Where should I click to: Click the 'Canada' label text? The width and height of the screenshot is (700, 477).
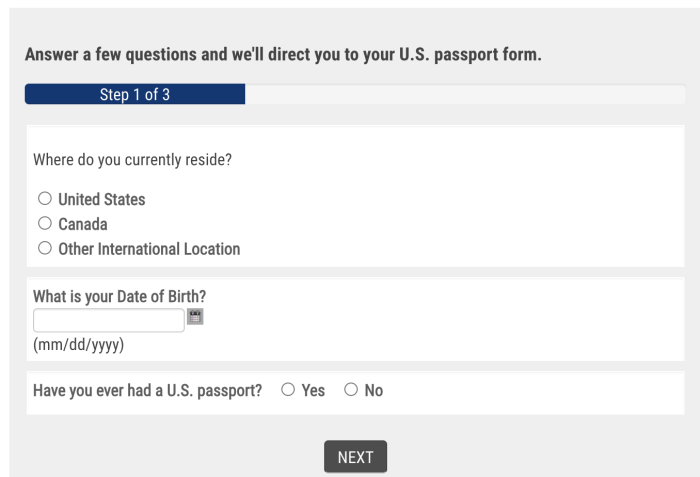pyautogui.click(x=83, y=225)
